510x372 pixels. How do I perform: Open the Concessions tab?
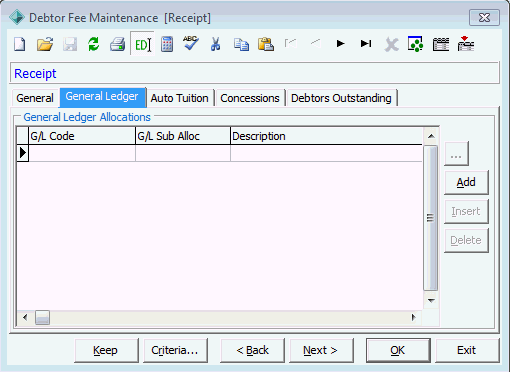point(250,98)
